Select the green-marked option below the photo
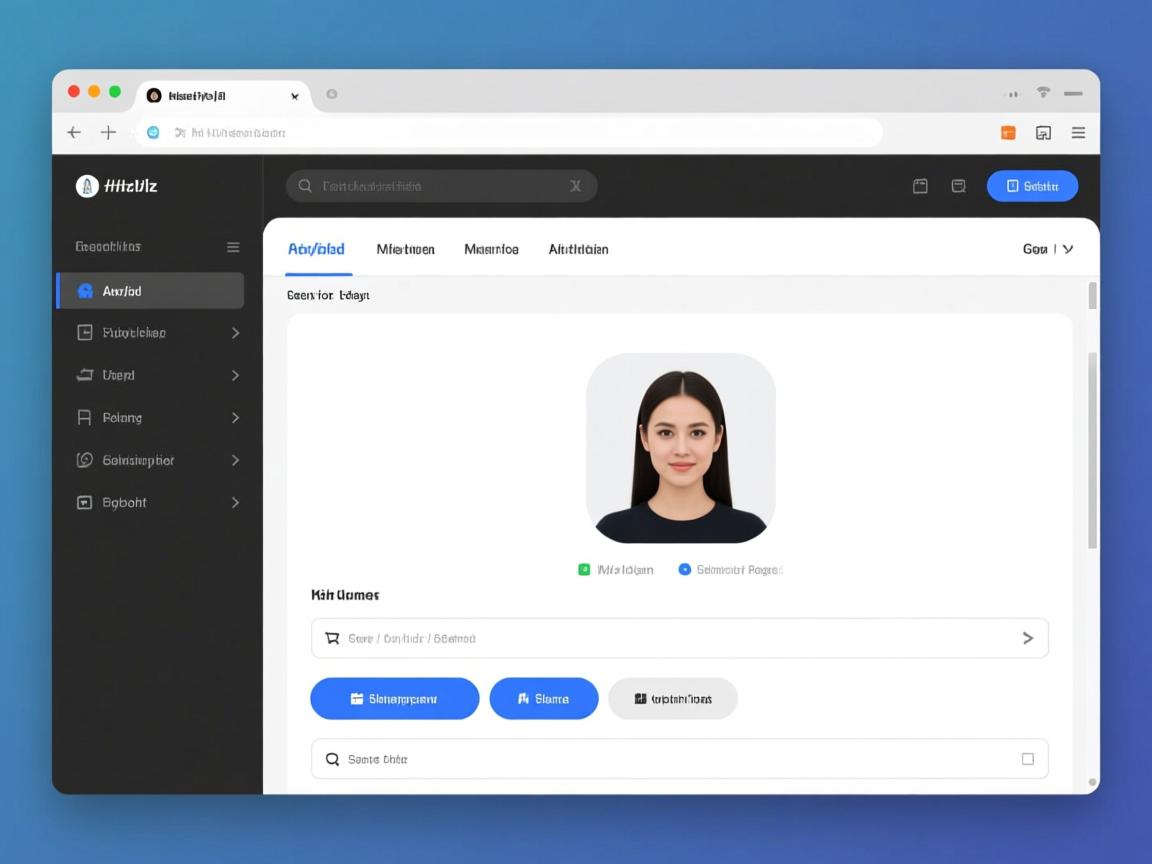The height and width of the screenshot is (864, 1152). pos(584,570)
